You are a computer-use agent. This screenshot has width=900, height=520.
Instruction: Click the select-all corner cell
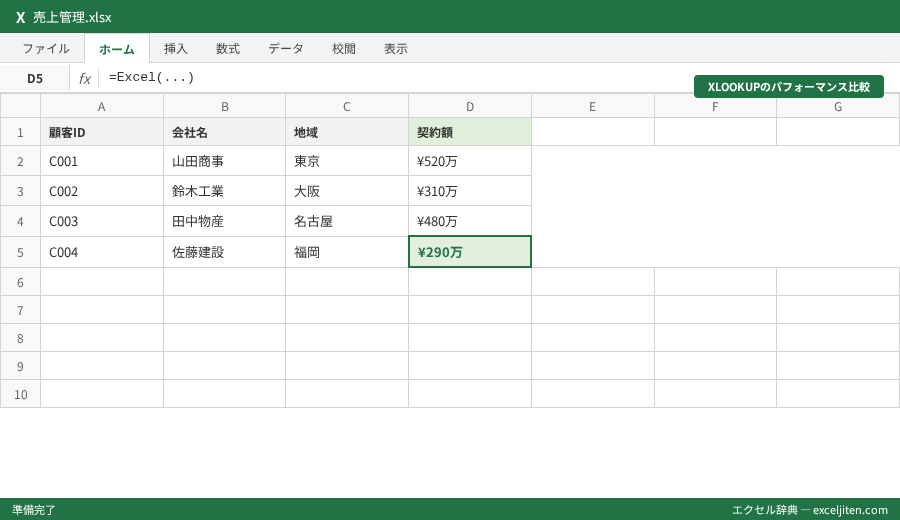click(x=20, y=106)
